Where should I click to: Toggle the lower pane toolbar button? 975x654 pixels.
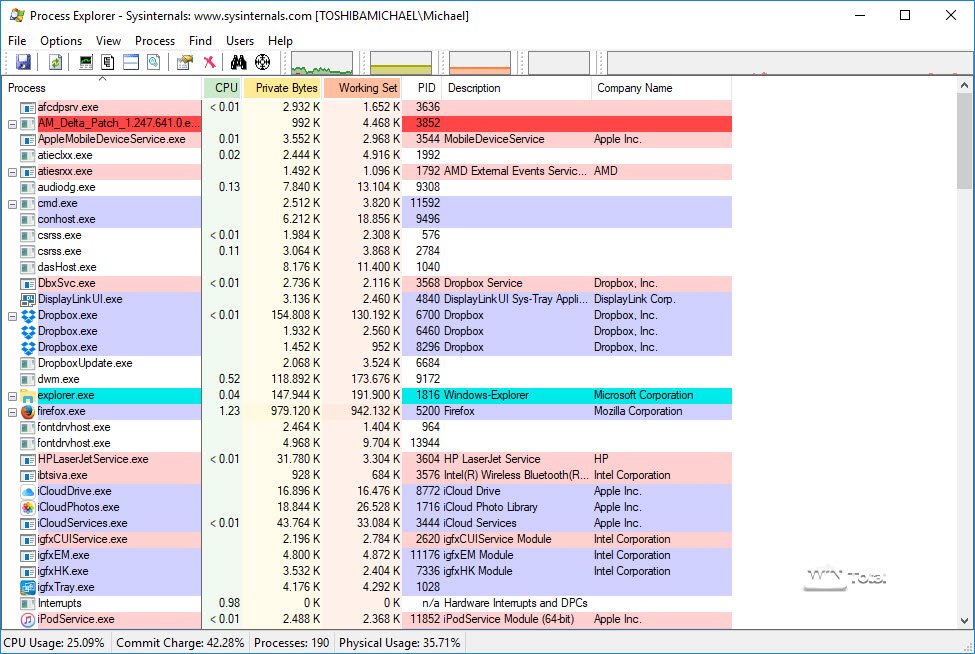coord(131,62)
